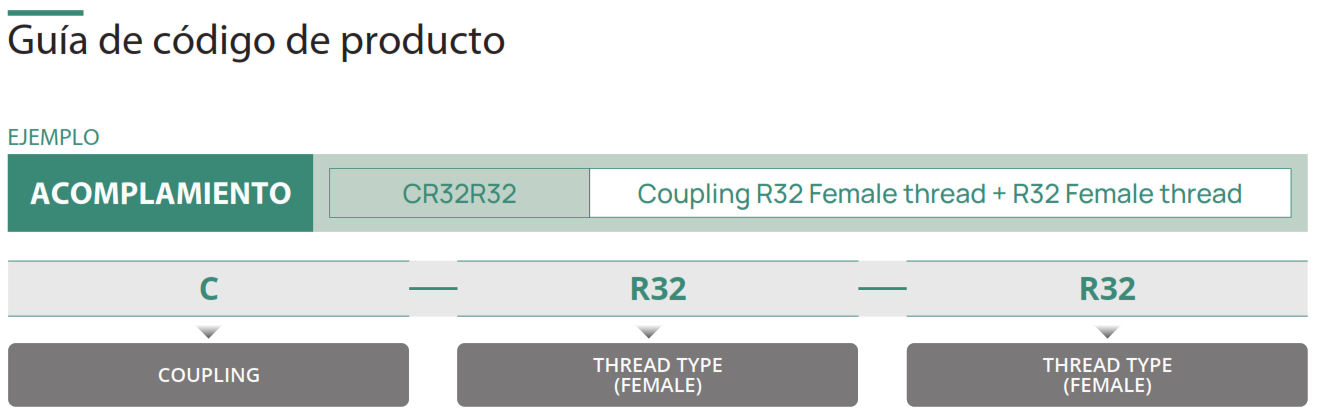Select the CR32R32 product code cell
The height and width of the screenshot is (420, 1318).
[459, 193]
